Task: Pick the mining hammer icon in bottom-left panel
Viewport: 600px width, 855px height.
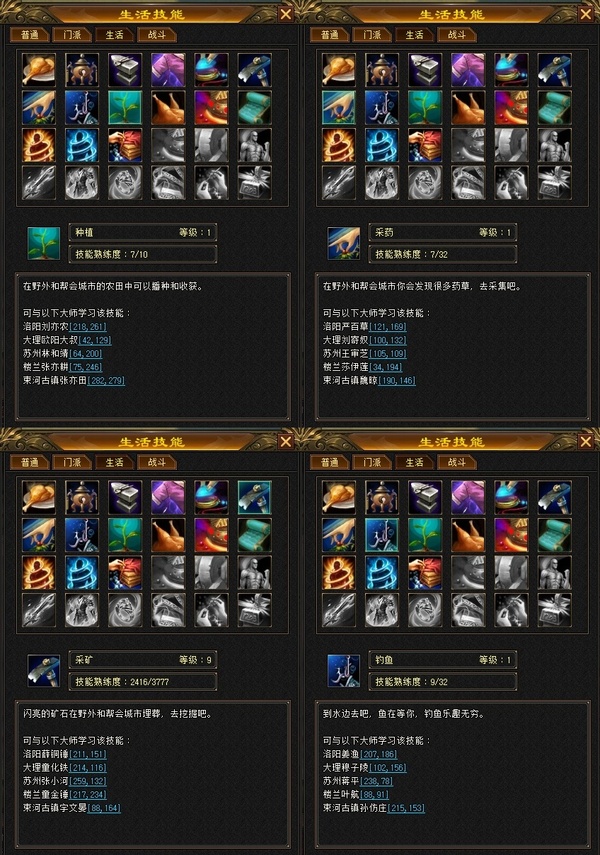Action: [x=254, y=497]
